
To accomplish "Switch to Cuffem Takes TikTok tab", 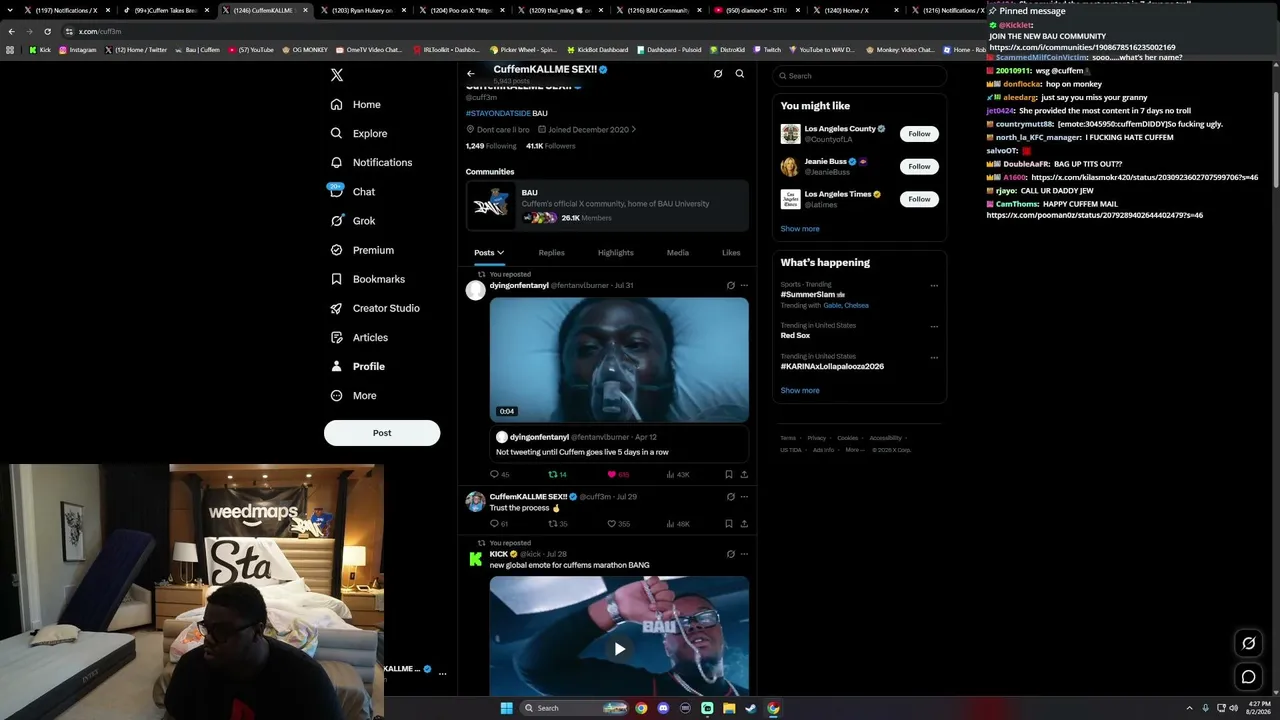I will click(166, 10).
